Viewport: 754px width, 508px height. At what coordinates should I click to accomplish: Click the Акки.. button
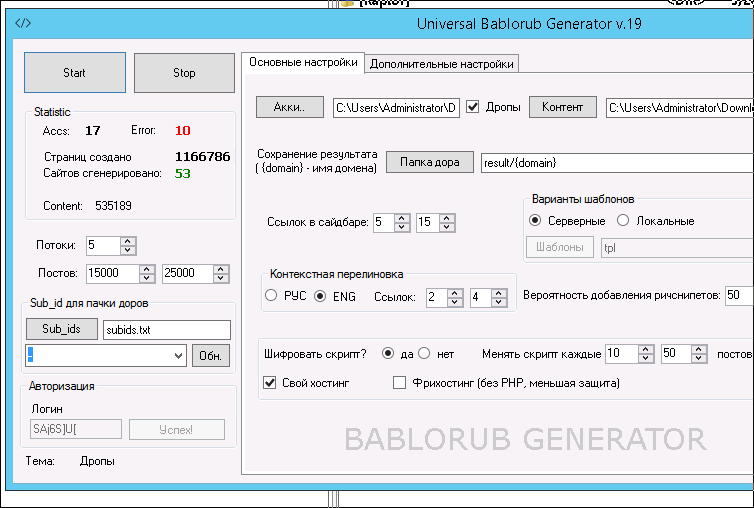[289, 107]
